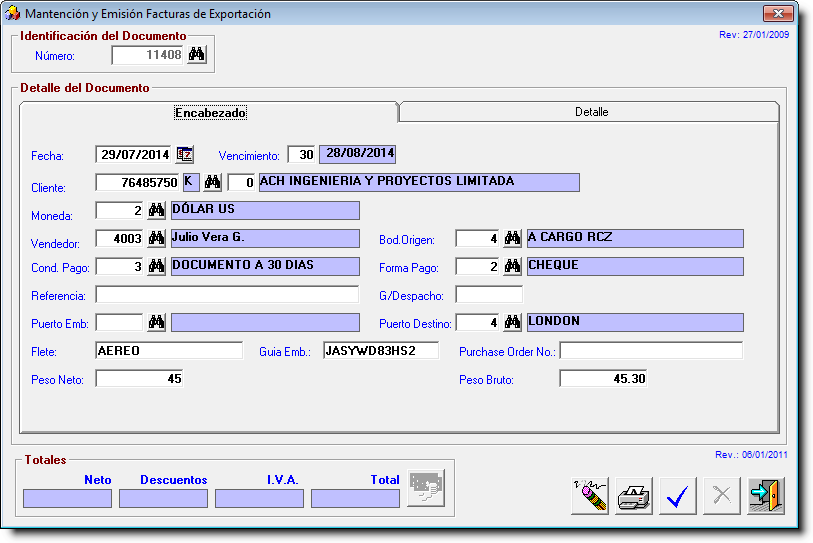813x543 pixels.
Task: Click the Cond. Pago code field
Action: click(120, 267)
